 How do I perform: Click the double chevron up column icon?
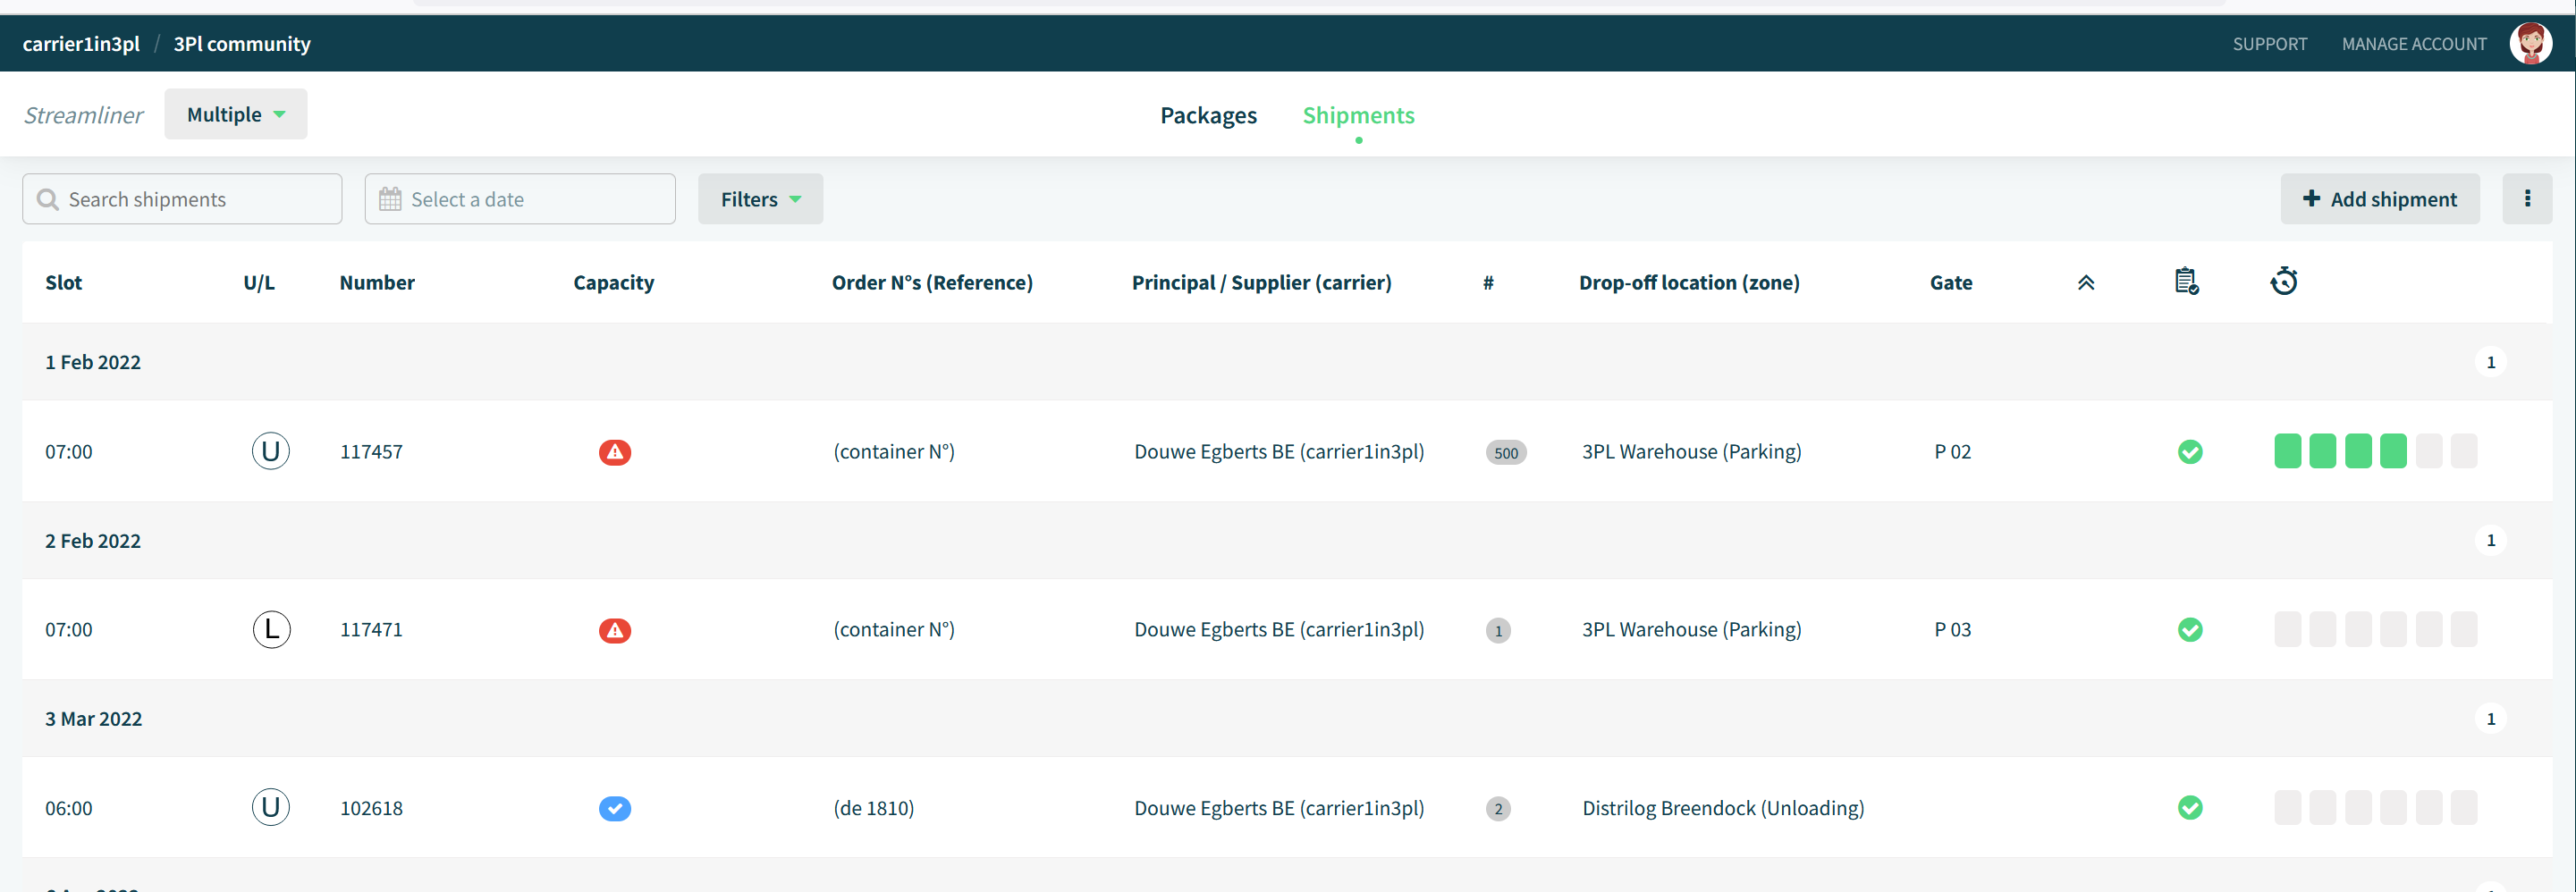point(2085,283)
